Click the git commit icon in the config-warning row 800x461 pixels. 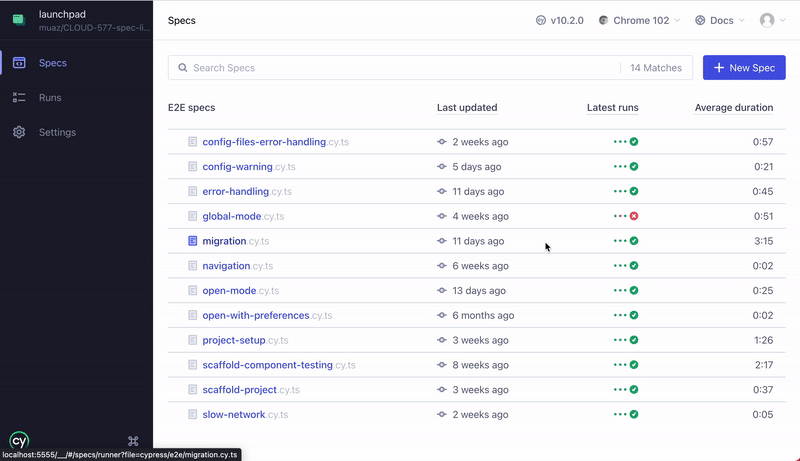pyautogui.click(x=442, y=167)
